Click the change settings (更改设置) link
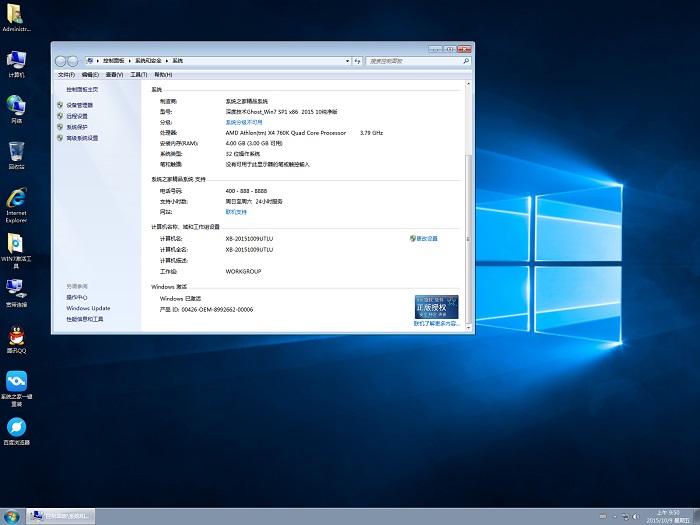700x525 pixels. pyautogui.click(x=427, y=239)
